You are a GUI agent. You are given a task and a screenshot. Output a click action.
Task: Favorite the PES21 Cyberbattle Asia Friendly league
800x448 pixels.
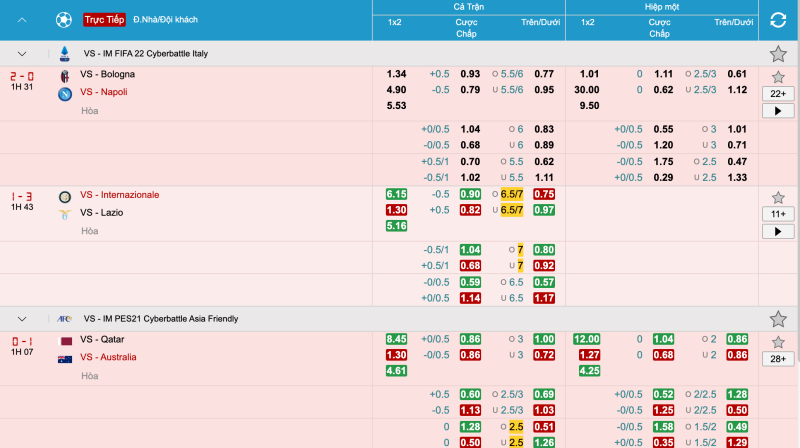click(x=778, y=319)
